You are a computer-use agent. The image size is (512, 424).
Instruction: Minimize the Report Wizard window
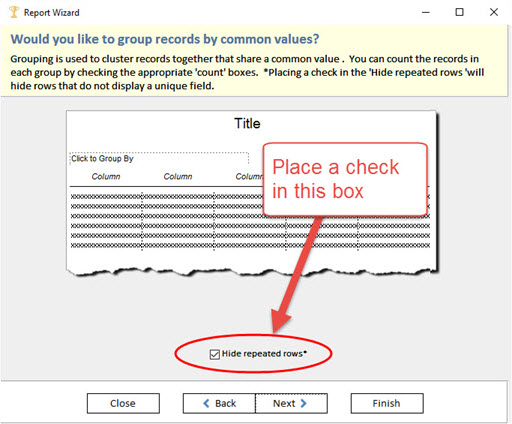point(426,12)
